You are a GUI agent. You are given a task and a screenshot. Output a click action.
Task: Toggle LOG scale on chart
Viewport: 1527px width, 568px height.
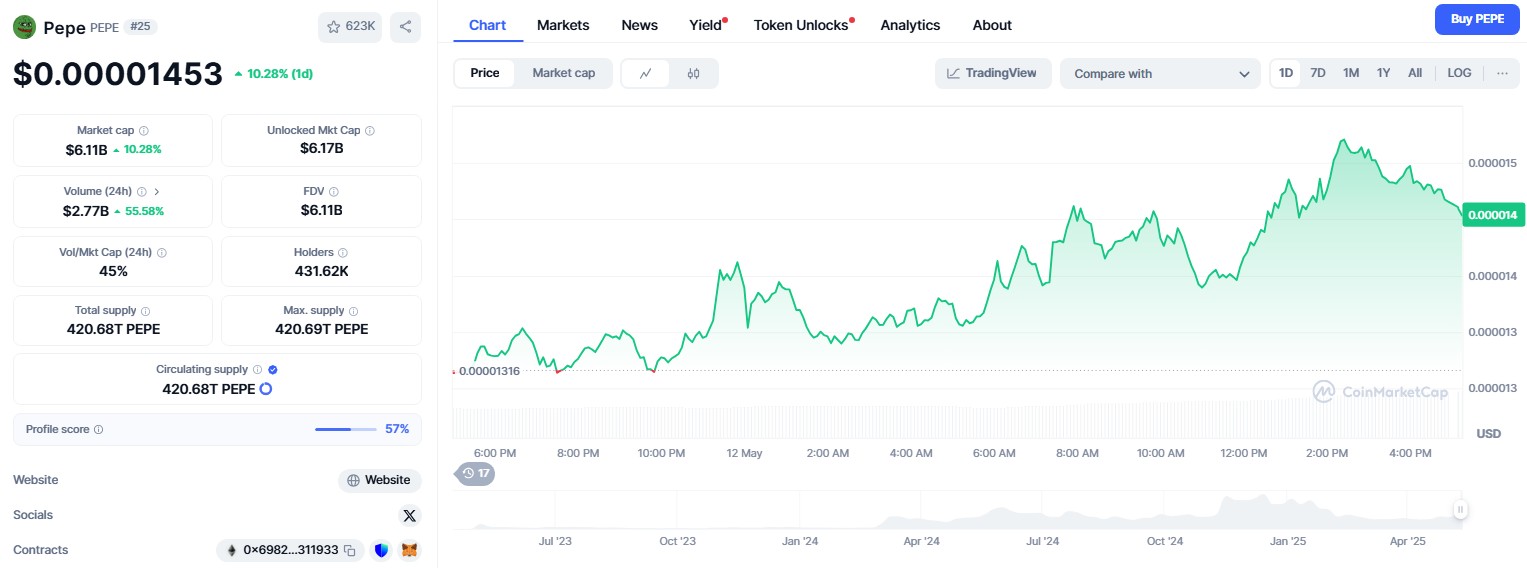pyautogui.click(x=1459, y=73)
